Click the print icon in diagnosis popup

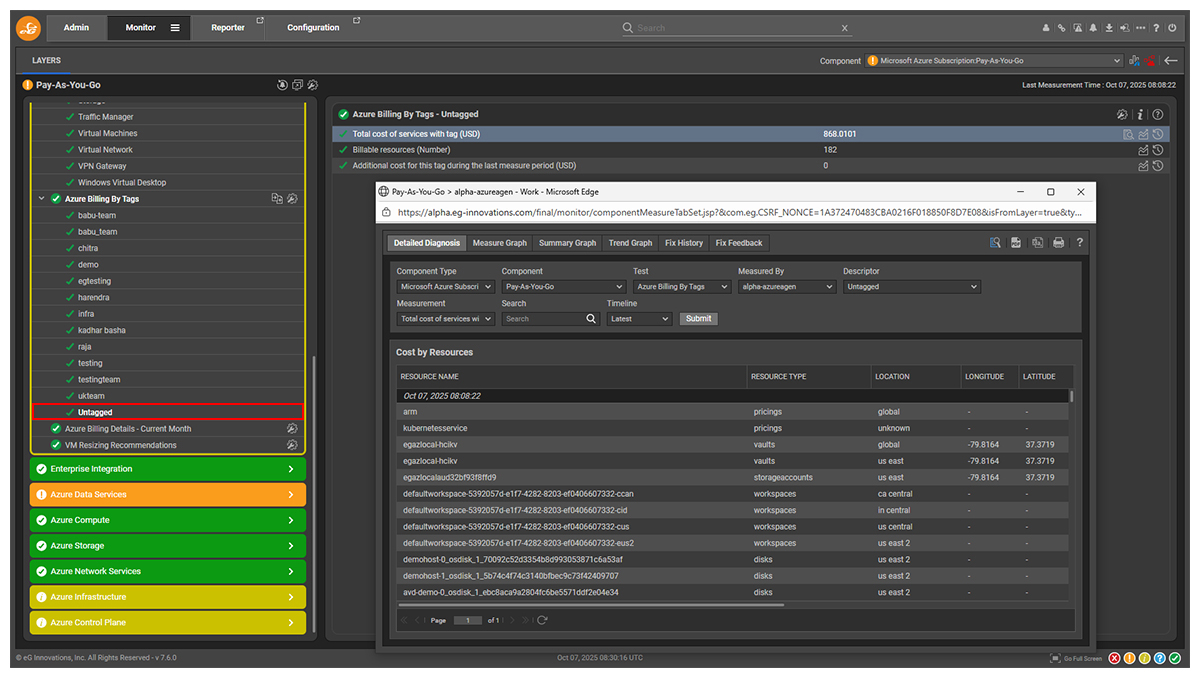coord(1058,243)
